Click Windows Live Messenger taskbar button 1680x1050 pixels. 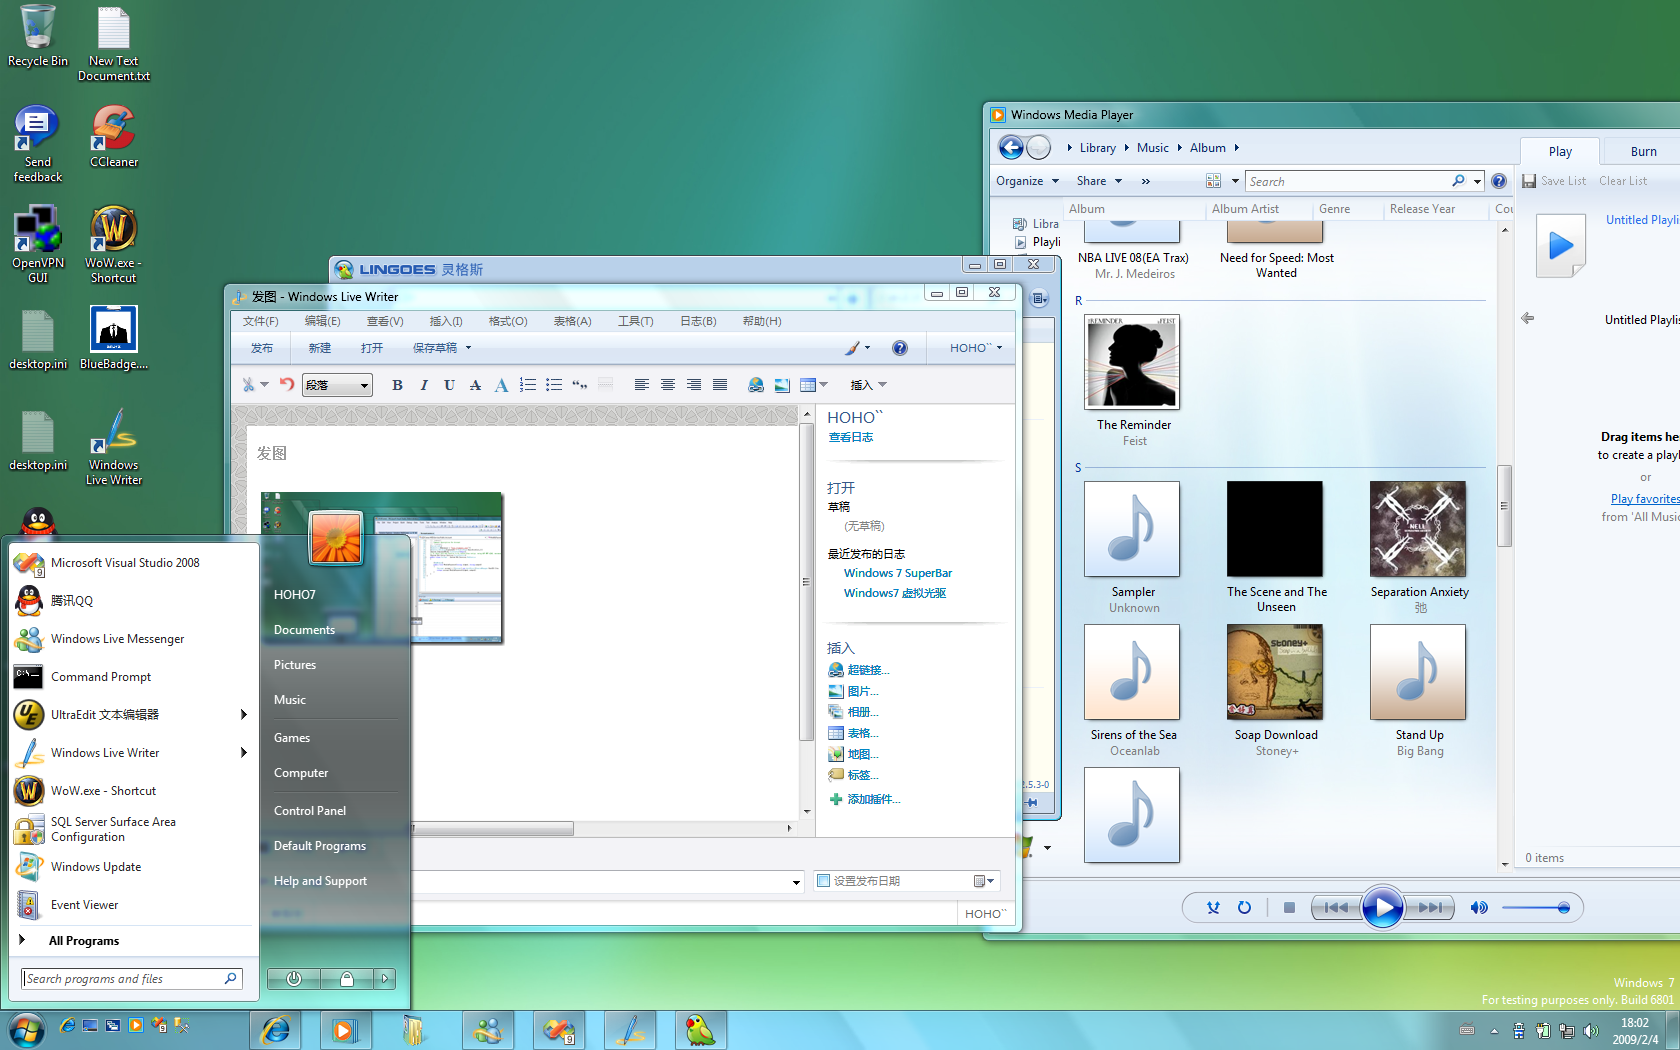click(488, 1030)
